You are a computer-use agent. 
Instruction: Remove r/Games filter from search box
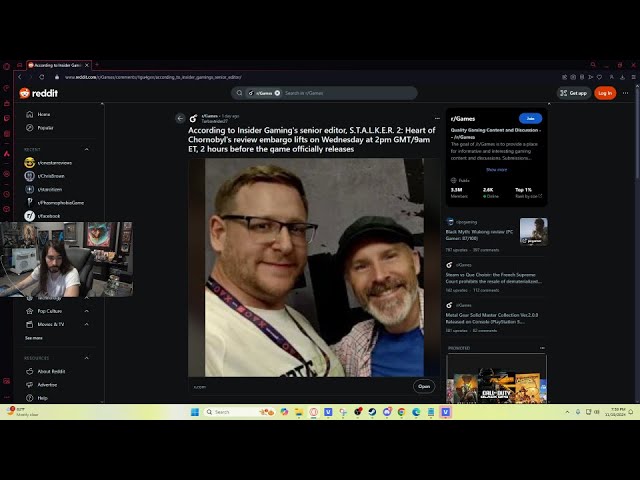coord(277,93)
